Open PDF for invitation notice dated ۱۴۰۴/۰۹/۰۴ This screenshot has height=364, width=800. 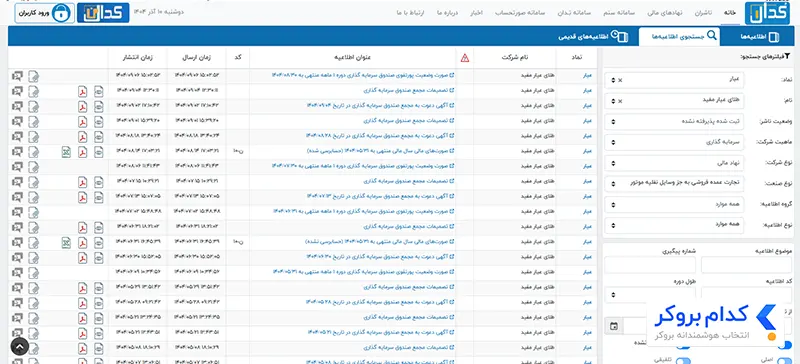[x=82, y=106]
